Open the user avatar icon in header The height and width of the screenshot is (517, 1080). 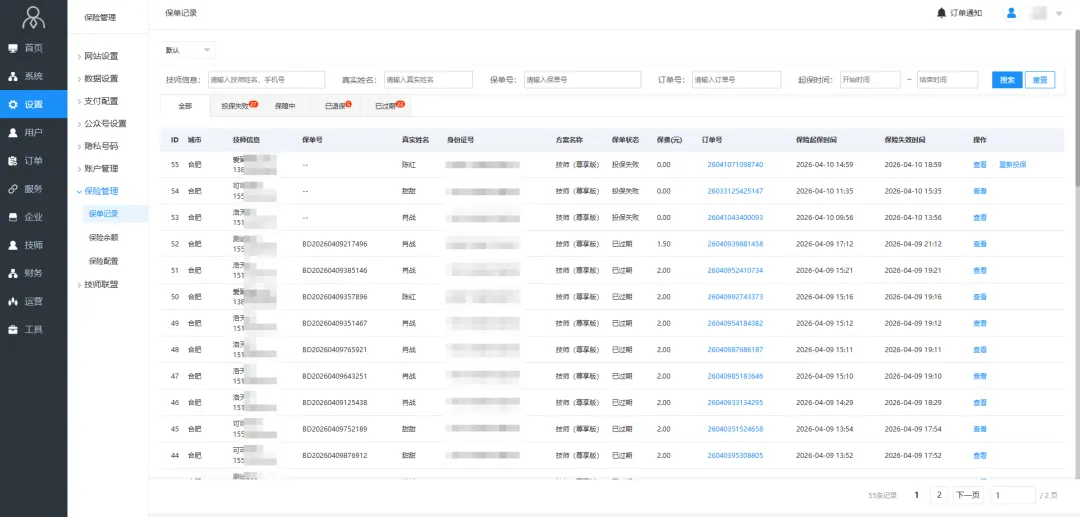[x=1011, y=13]
